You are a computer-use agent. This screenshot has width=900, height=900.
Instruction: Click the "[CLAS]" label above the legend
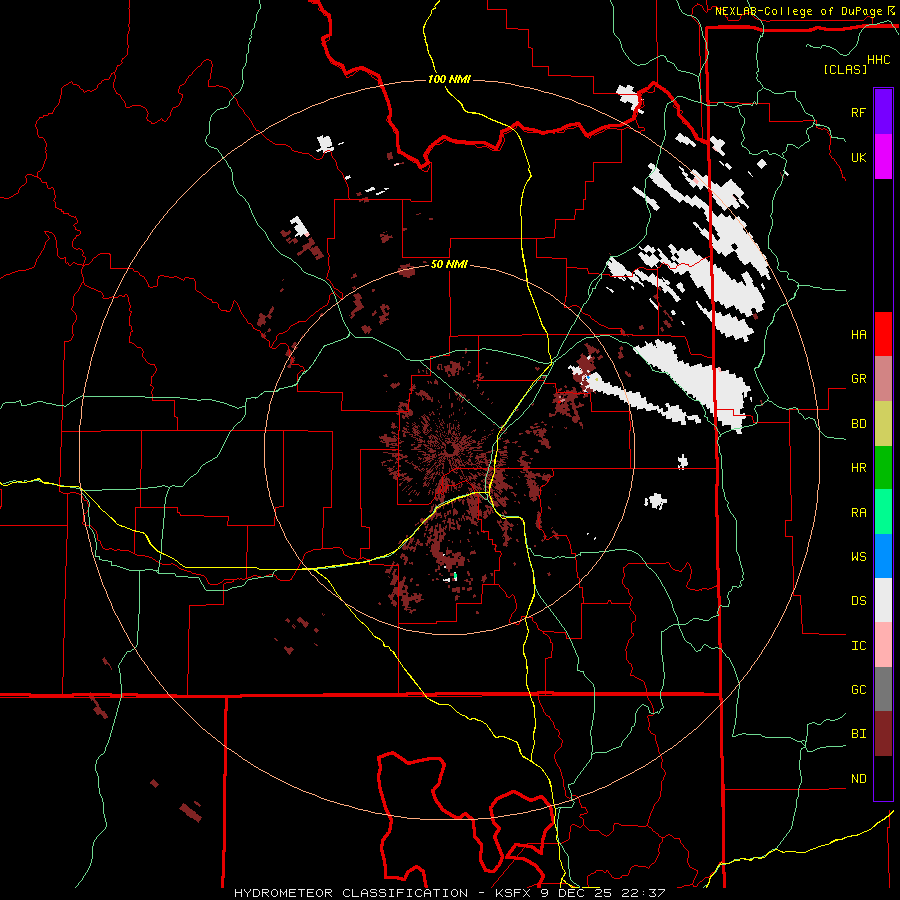845,69
